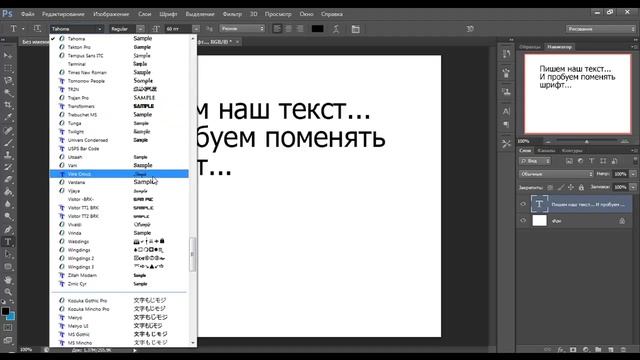Select the Lasso tool
Image resolution: width=640 pixels, height=360 pixels.
[x=8, y=80]
